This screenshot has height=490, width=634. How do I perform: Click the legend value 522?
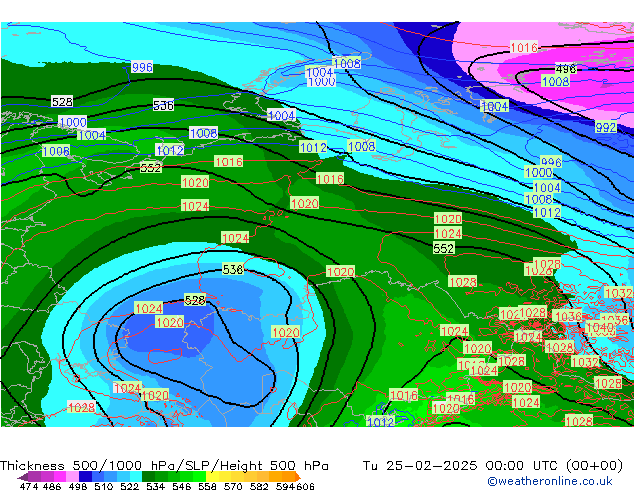[129, 486]
